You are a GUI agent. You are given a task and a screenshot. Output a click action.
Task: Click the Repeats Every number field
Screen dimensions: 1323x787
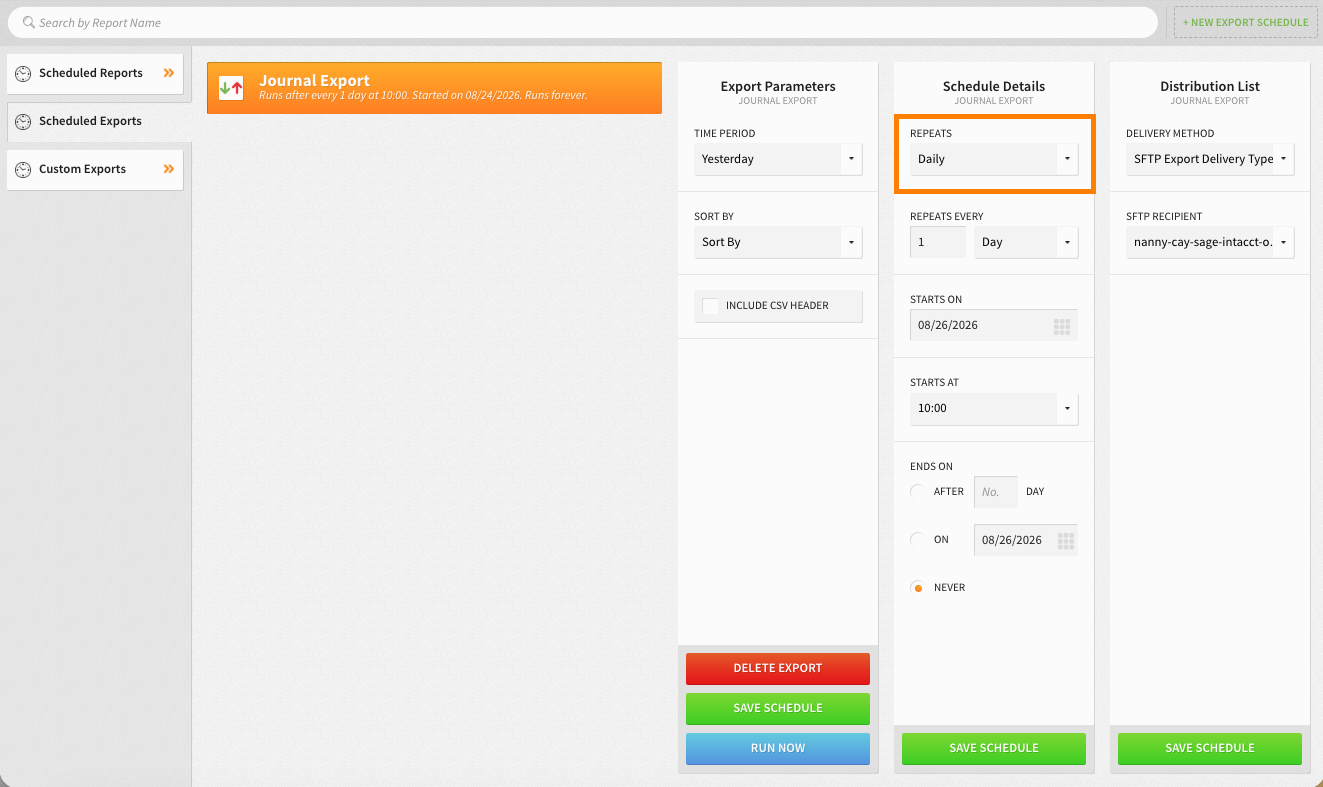(938, 242)
